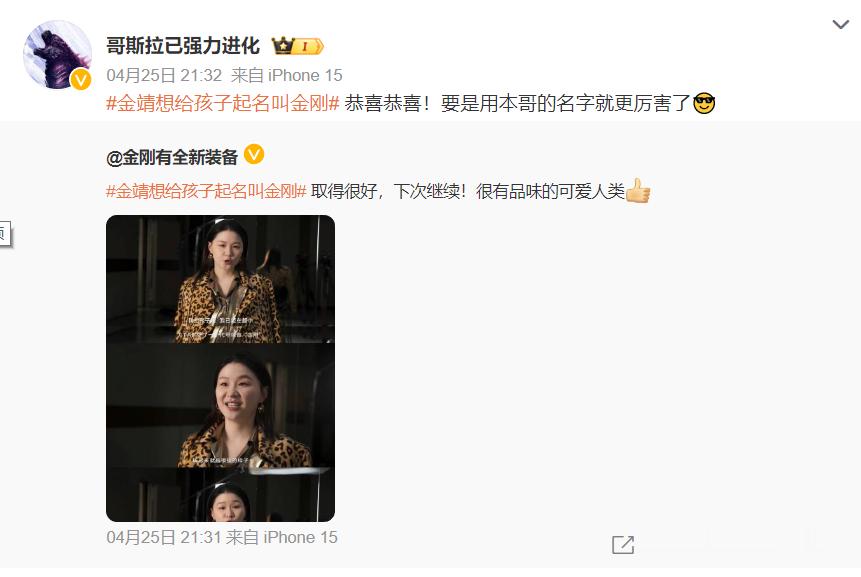Open the hashtag inside the reposted post
Image resolution: width=861 pixels, height=577 pixels.
click(x=206, y=191)
